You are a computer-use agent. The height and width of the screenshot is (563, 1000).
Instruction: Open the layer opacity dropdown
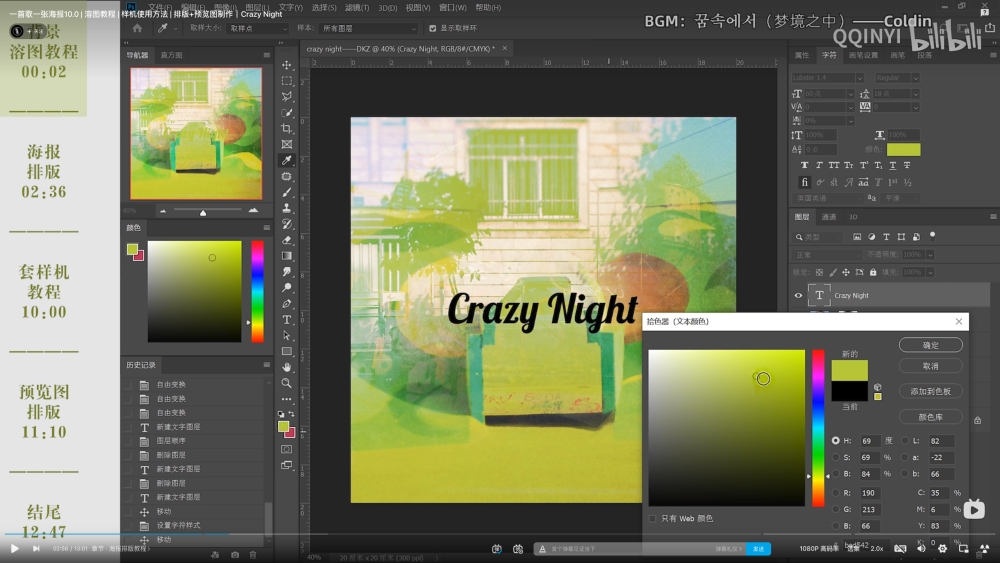click(930, 254)
